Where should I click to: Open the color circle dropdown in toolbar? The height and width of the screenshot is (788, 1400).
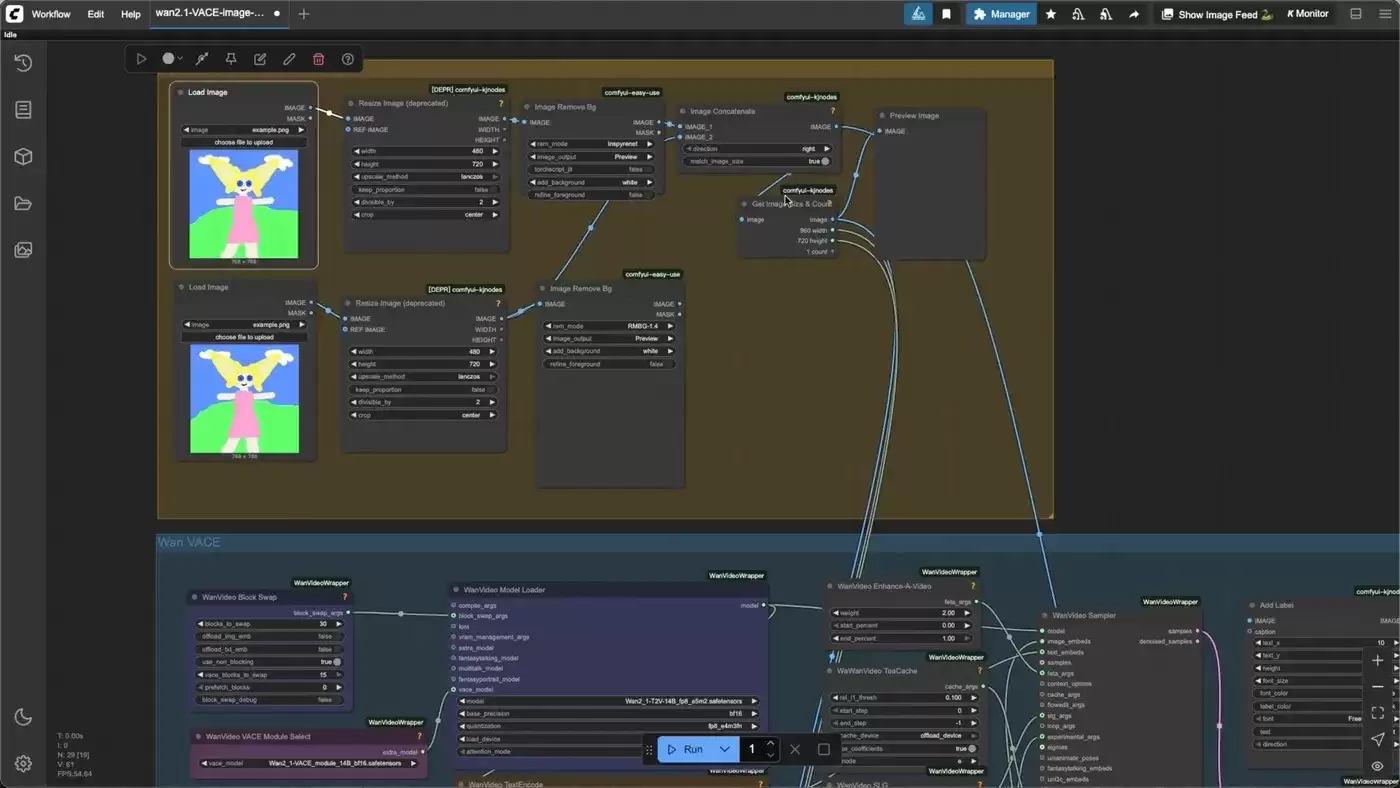pyautogui.click(x=173, y=59)
